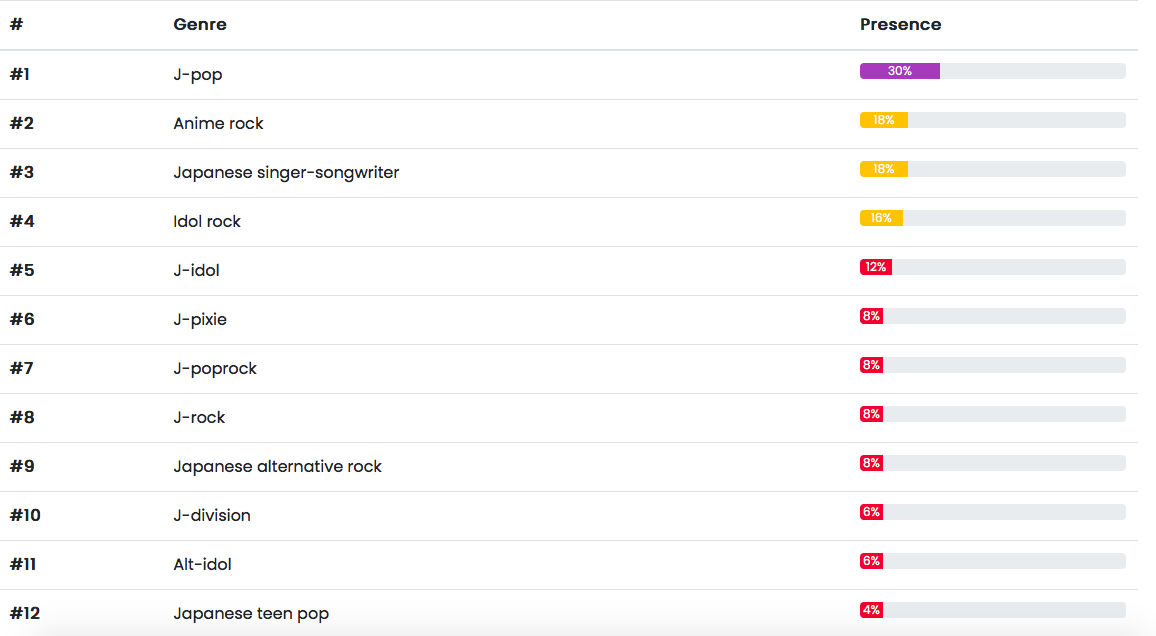Click the Japanese teen pop genre
1156x636 pixels.
tap(251, 613)
